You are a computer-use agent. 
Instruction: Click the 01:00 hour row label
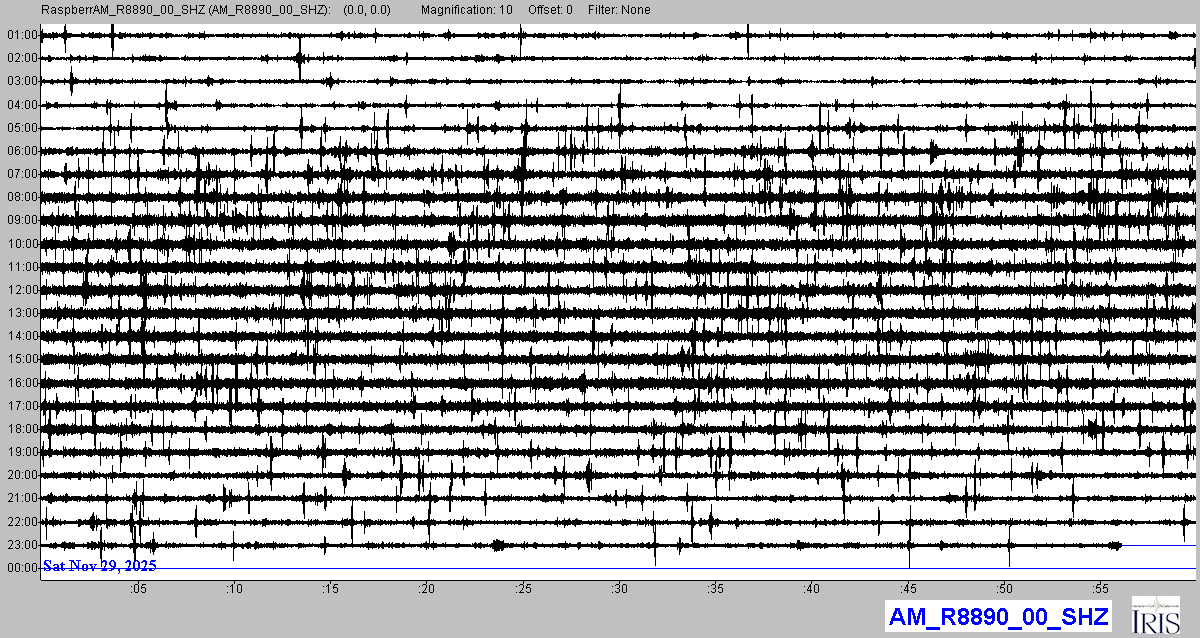click(x=21, y=35)
